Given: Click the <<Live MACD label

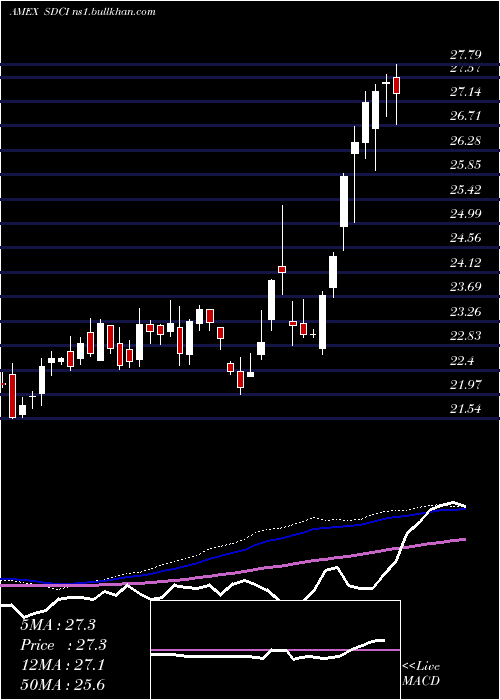Looking at the screenshot, I should [421, 673].
